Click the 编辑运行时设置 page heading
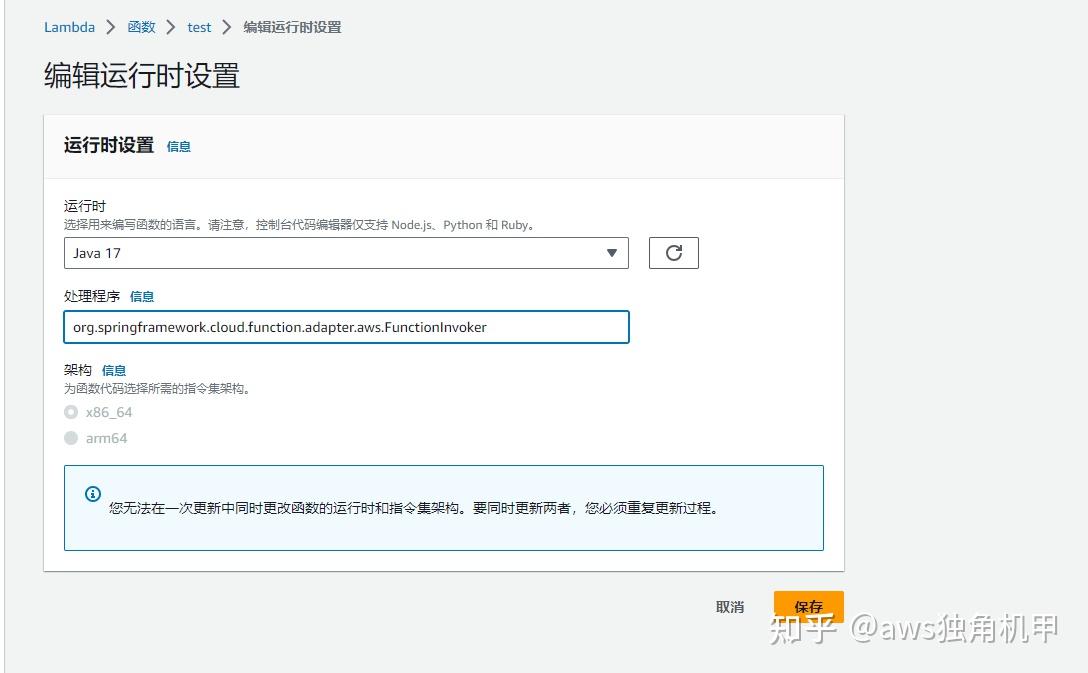 click(x=142, y=75)
